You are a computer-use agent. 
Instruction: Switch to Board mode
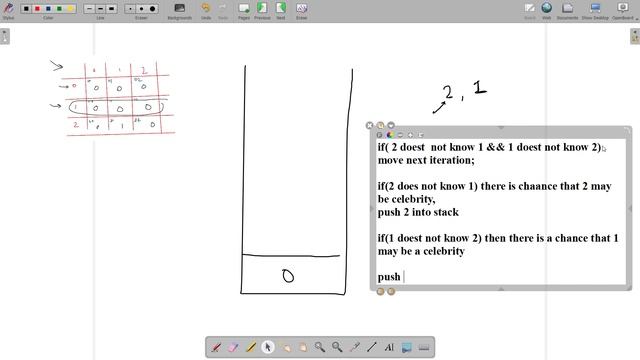pos(530,11)
